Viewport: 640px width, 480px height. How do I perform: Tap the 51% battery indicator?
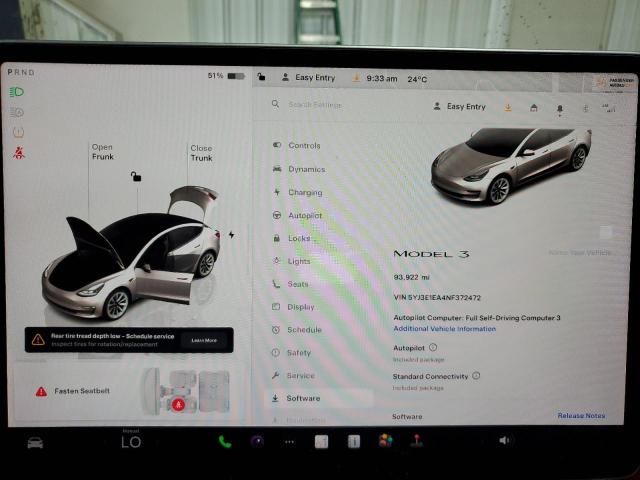pyautogui.click(x=226, y=76)
